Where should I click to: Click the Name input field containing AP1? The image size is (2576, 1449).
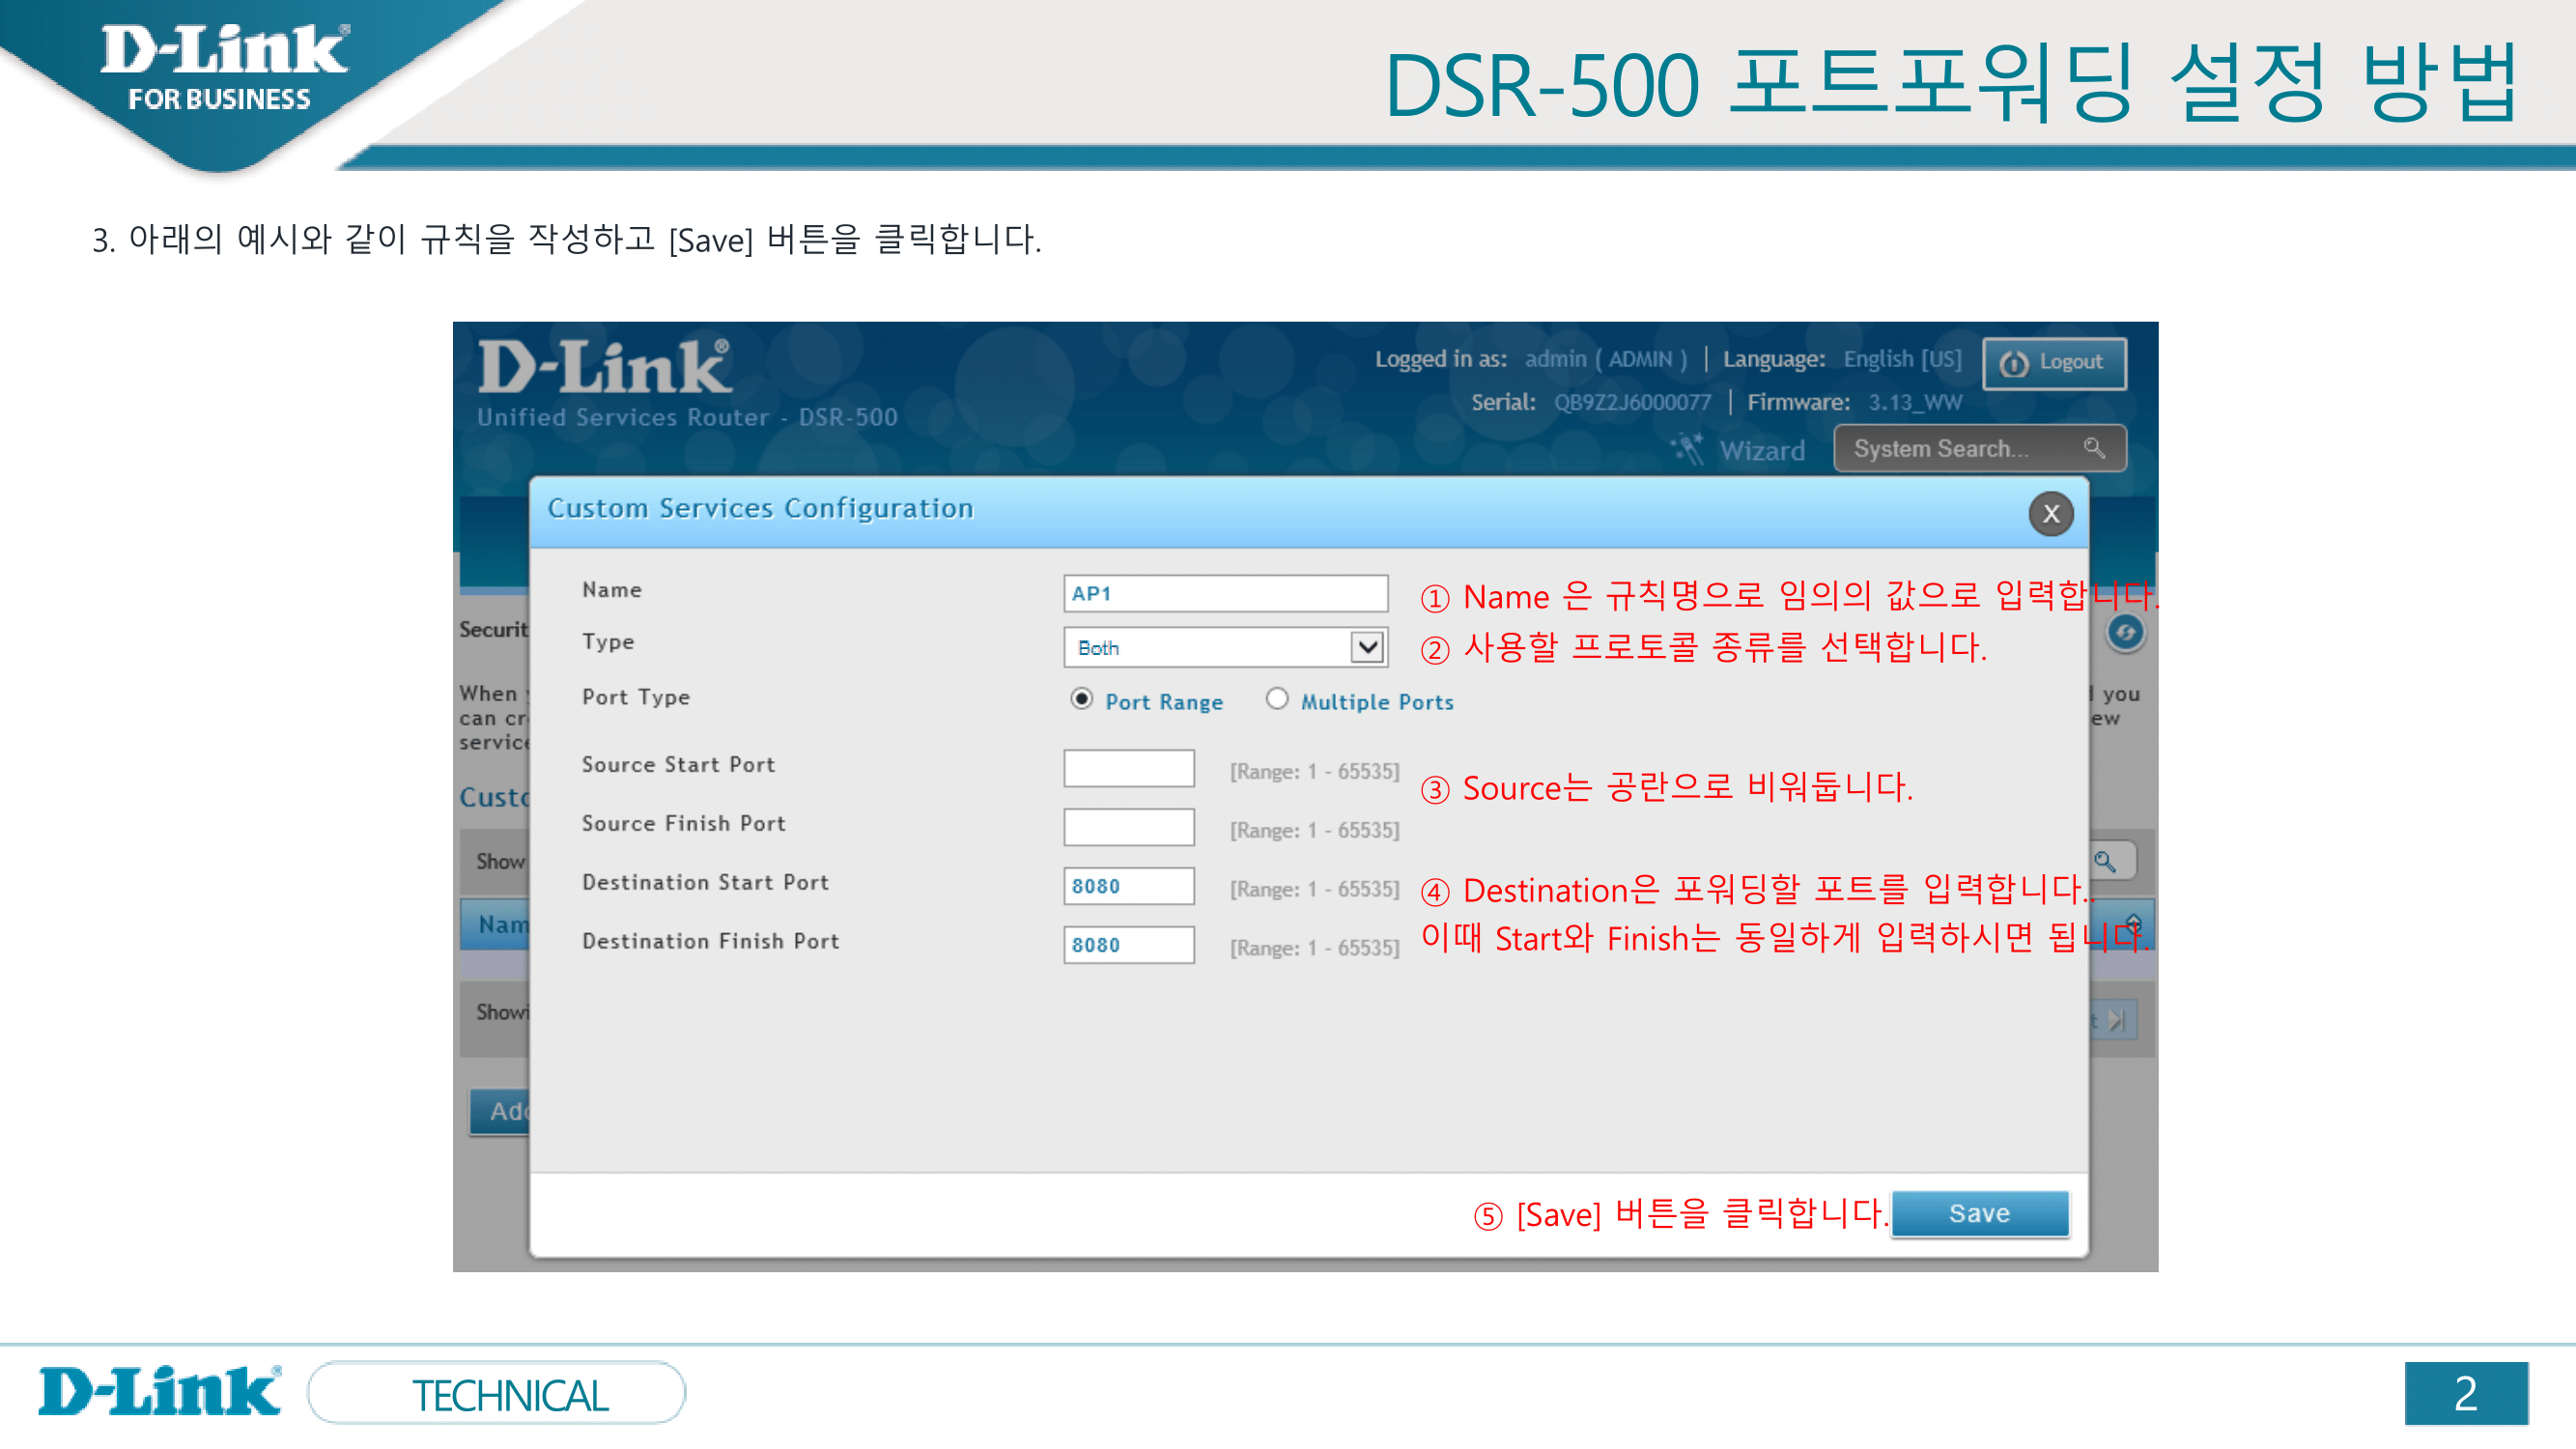pos(1225,593)
